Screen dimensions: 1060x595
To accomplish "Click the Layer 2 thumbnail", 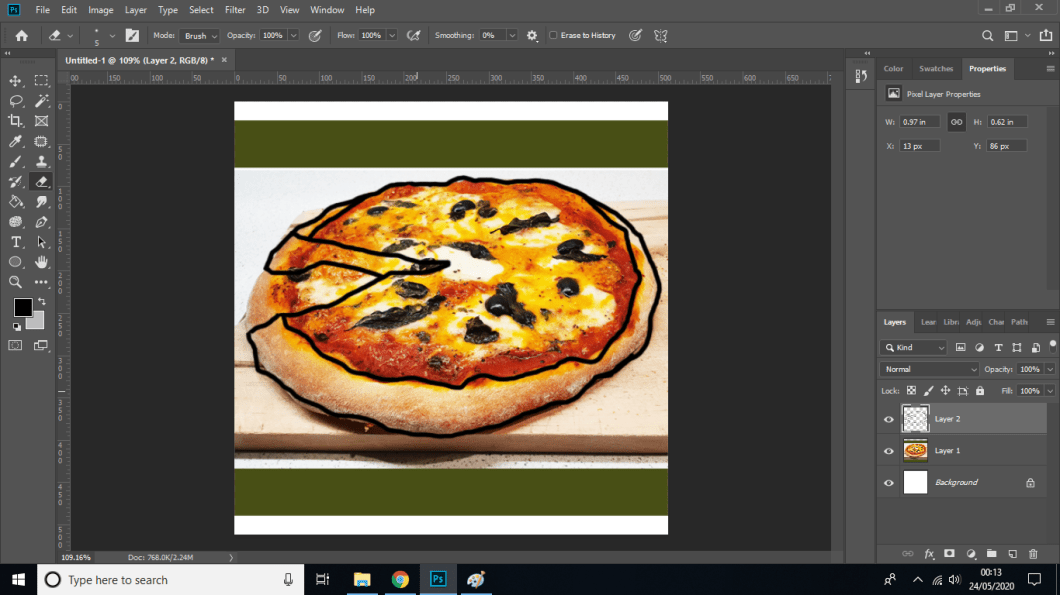I will pyautogui.click(x=915, y=418).
